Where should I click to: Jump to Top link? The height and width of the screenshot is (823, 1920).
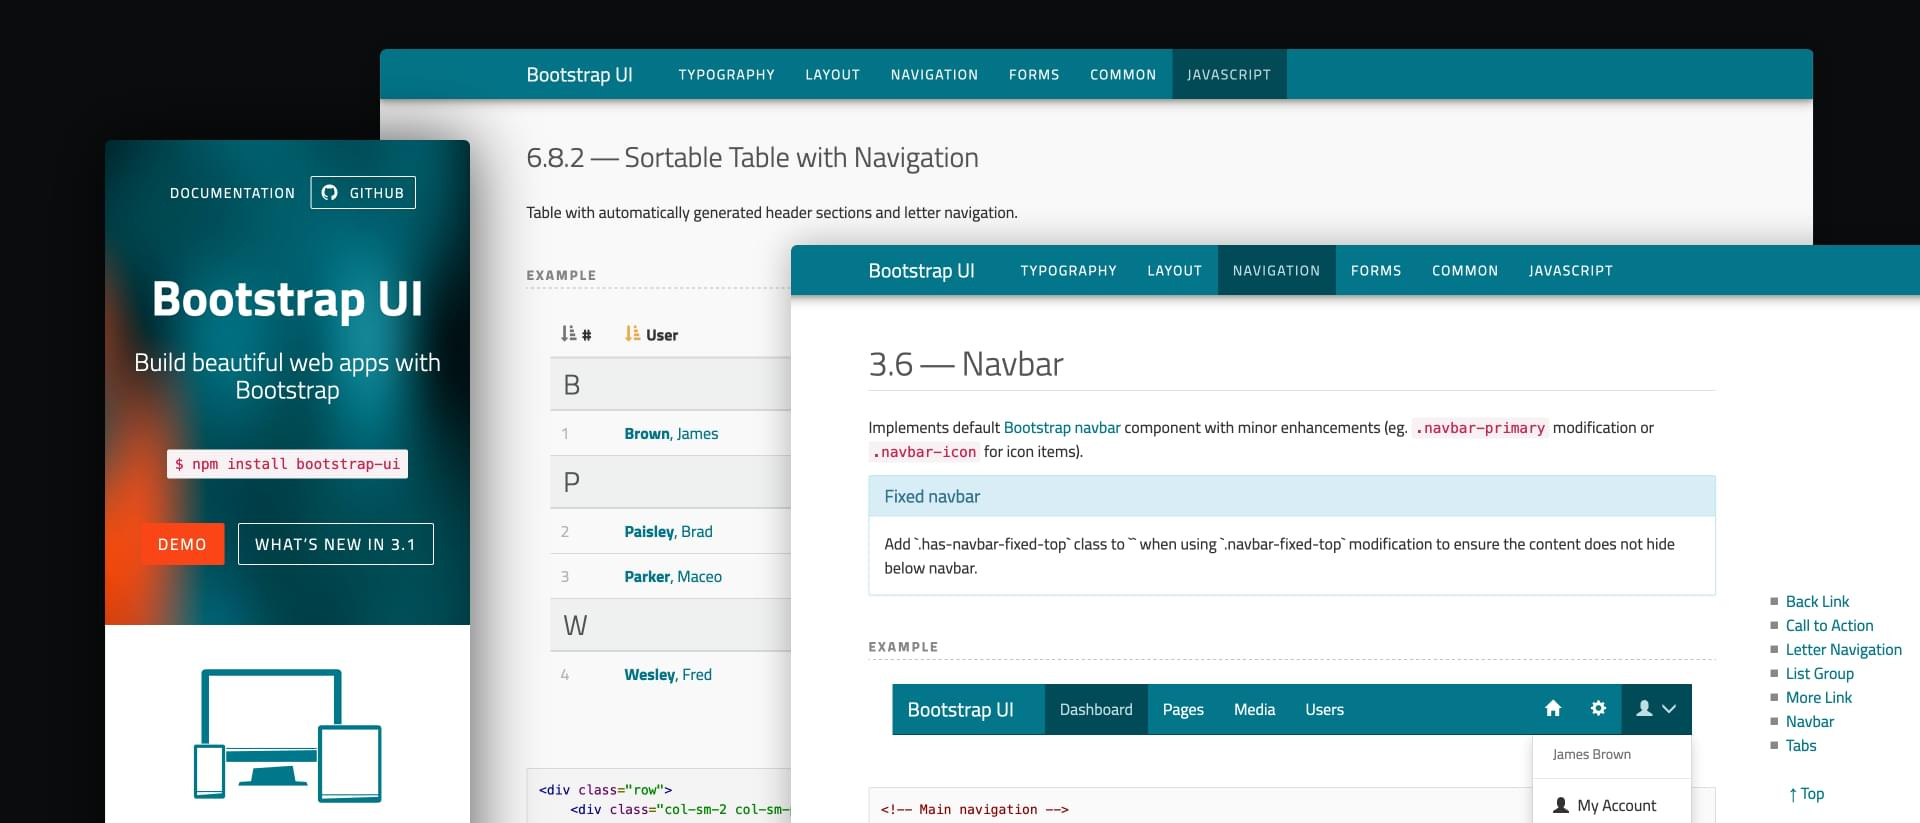(x=1806, y=794)
